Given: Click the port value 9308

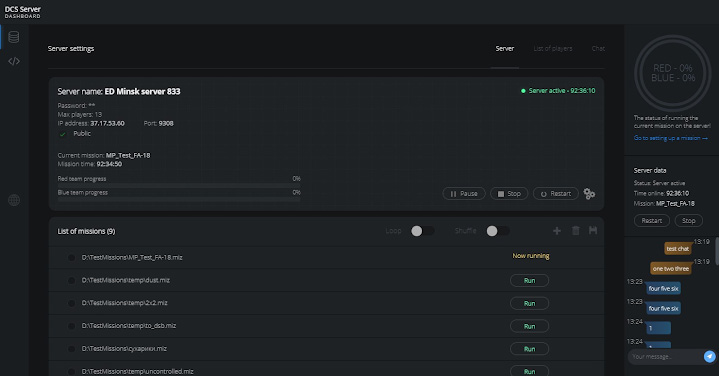Looking at the screenshot, I should pos(166,123).
